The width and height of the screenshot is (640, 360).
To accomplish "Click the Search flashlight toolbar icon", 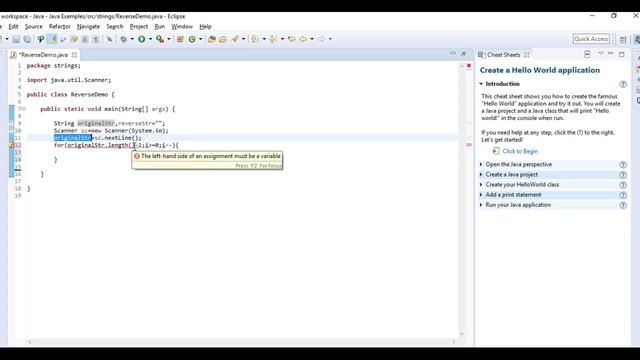I will [x=235, y=39].
